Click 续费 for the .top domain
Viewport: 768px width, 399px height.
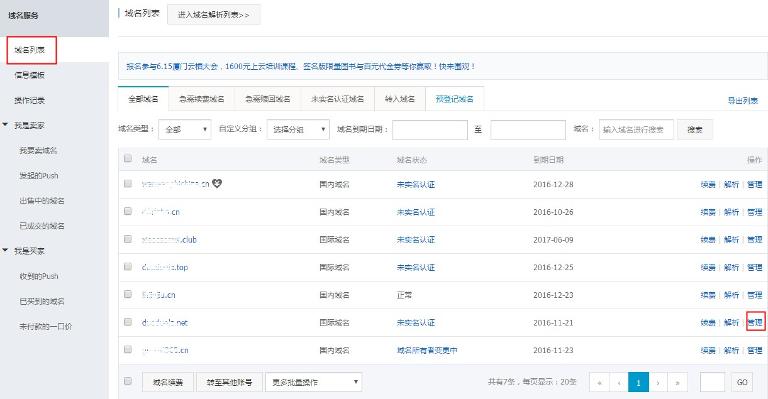[x=708, y=267]
